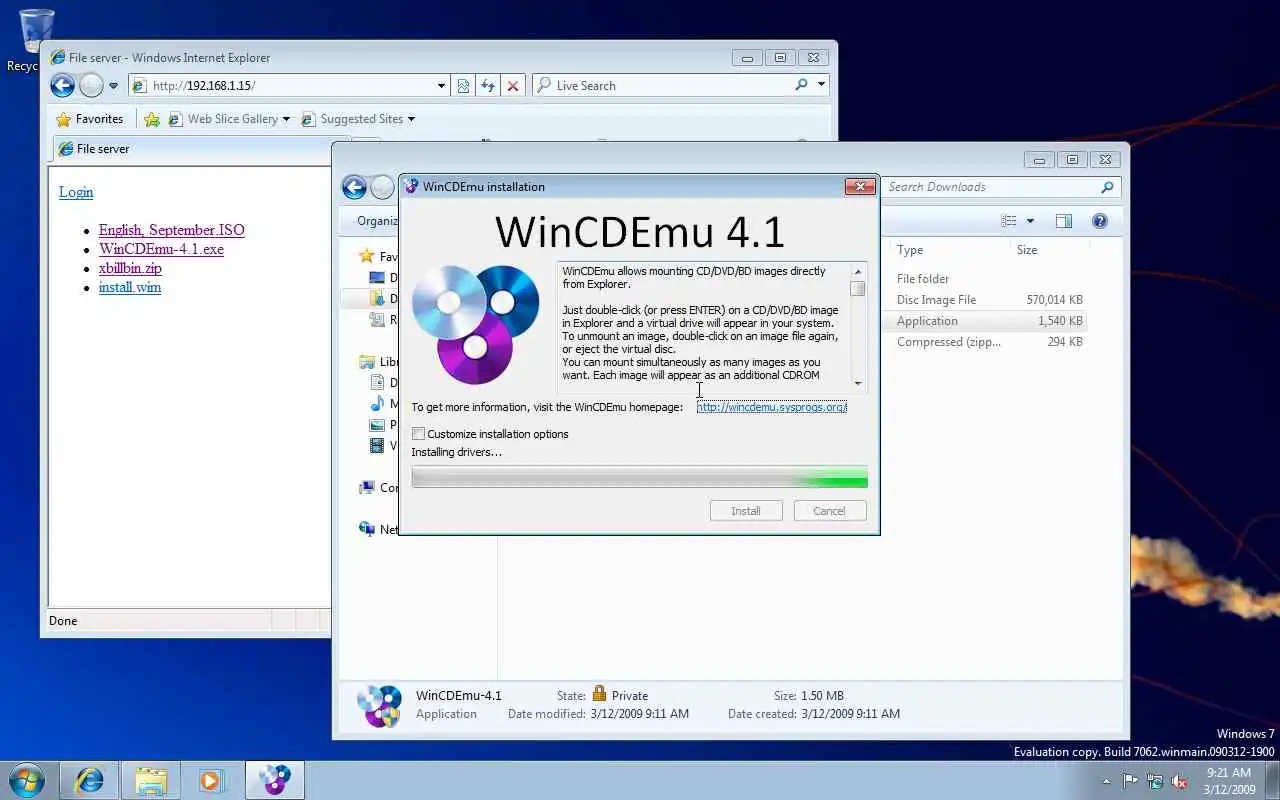This screenshot has width=1280, height=800.
Task: Click the WinCDEmu installation title bar icon
Action: click(x=411, y=186)
